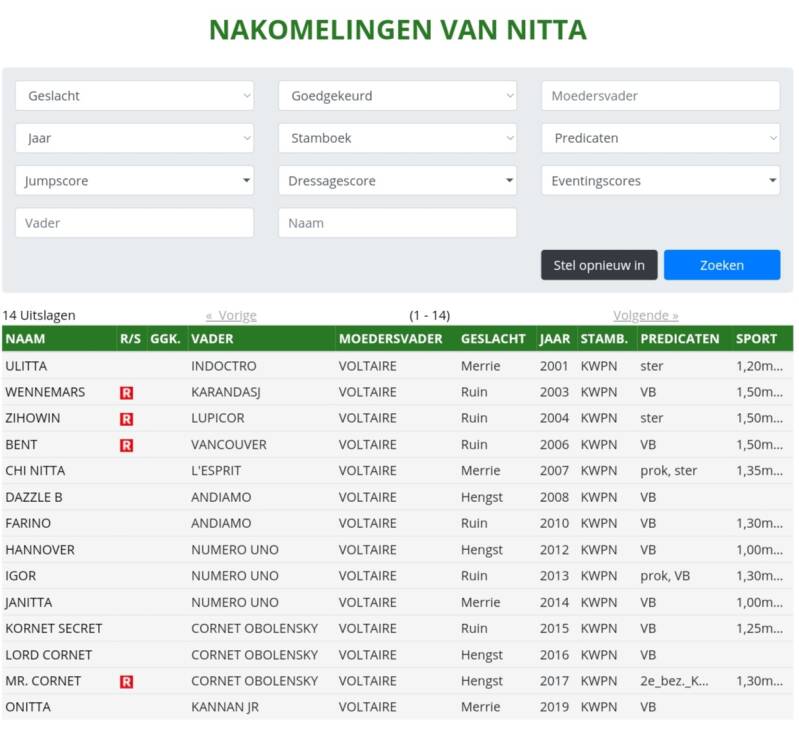Viewport: 799px width, 737px height.
Task: Open the Dressagescore selector
Action: 397,180
